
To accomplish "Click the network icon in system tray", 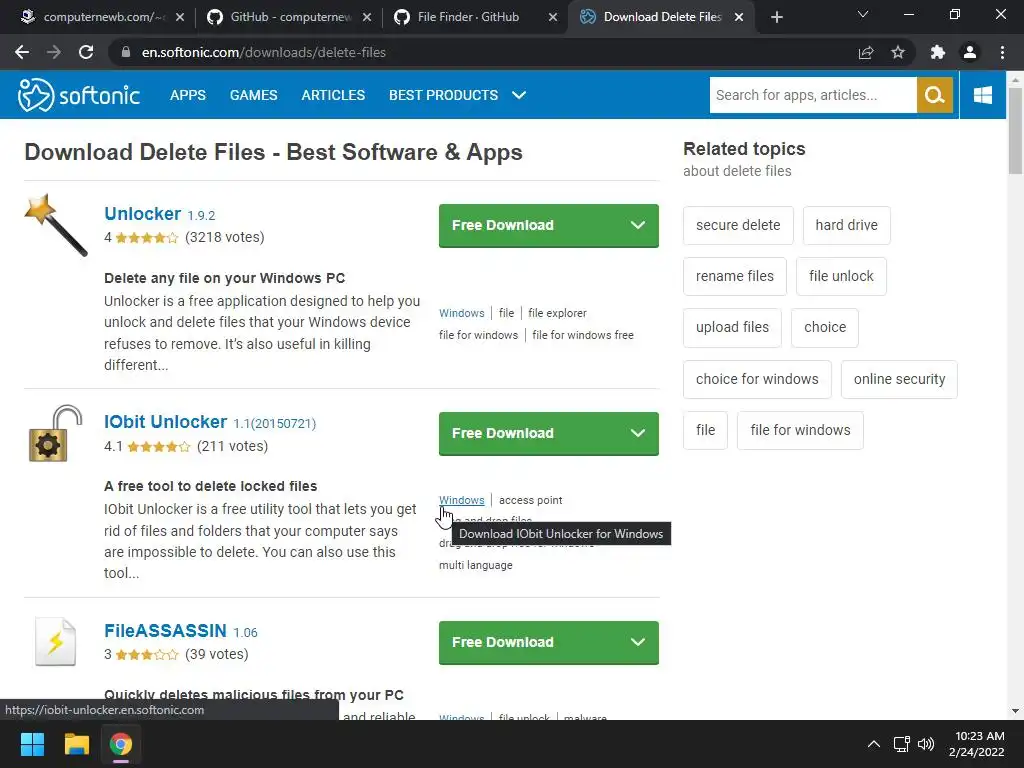I will tap(901, 744).
